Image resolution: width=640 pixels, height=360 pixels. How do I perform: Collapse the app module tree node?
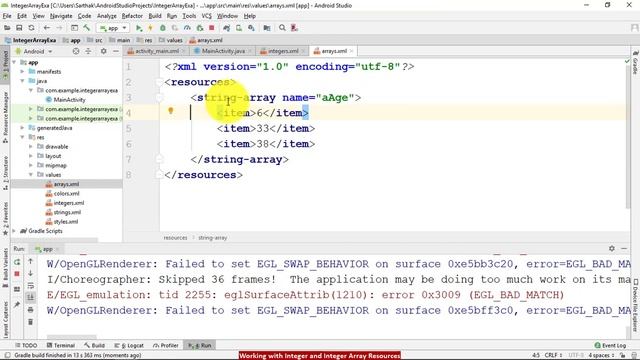point(15,62)
